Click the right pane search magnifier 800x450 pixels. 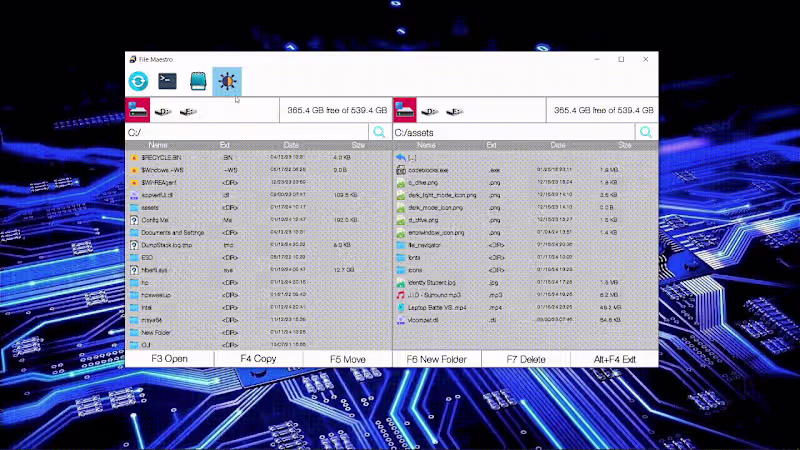pos(646,132)
